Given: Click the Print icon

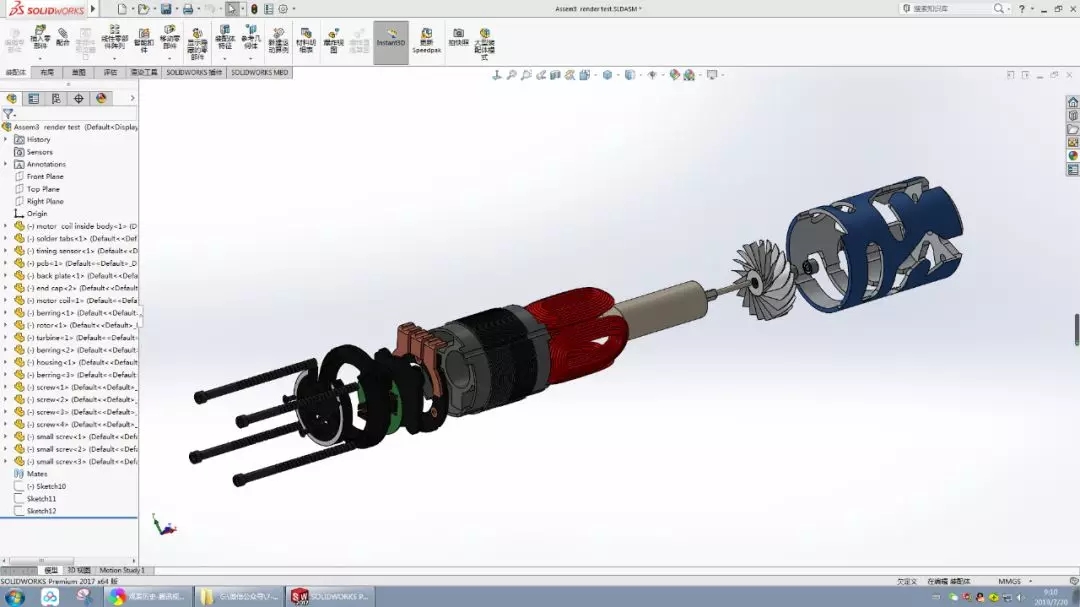Looking at the screenshot, I should tap(187, 9).
